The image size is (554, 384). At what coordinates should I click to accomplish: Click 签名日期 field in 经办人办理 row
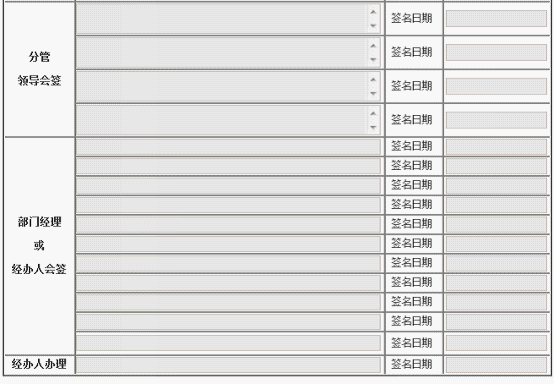coord(496,365)
